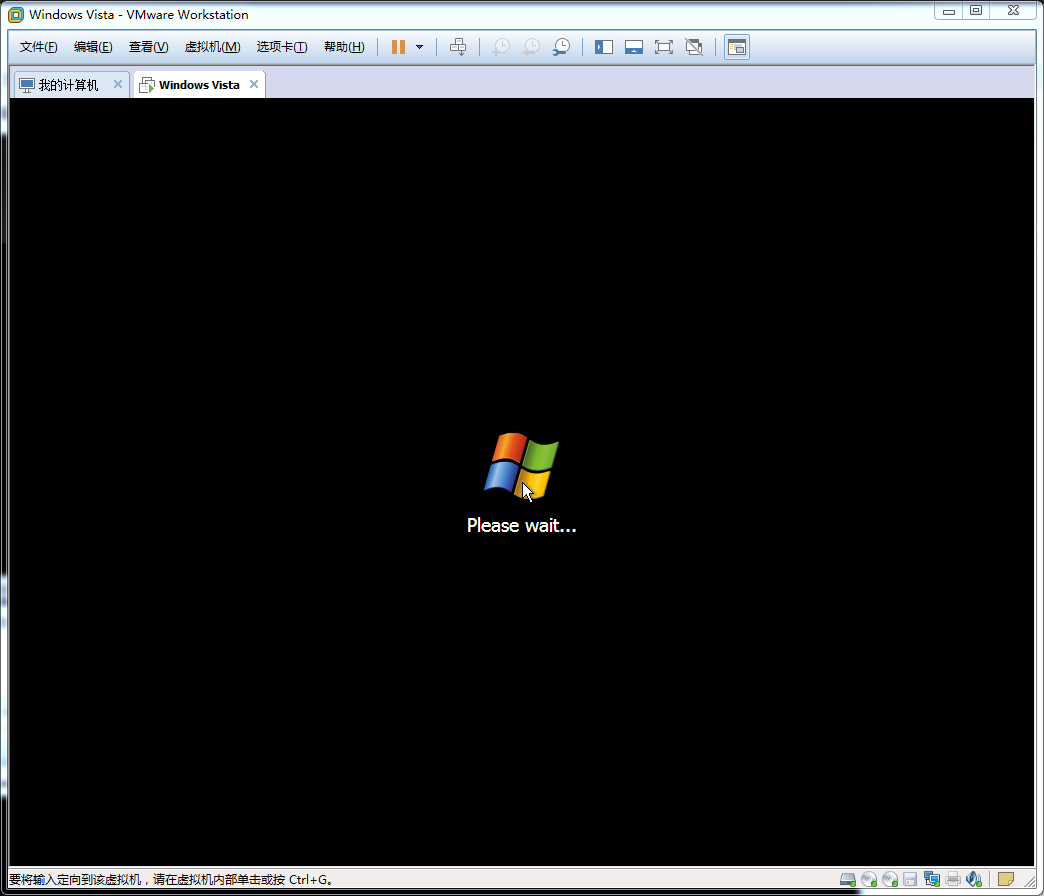Toggle the library sidebar panel
The height and width of the screenshot is (896, 1044).
tap(604, 47)
